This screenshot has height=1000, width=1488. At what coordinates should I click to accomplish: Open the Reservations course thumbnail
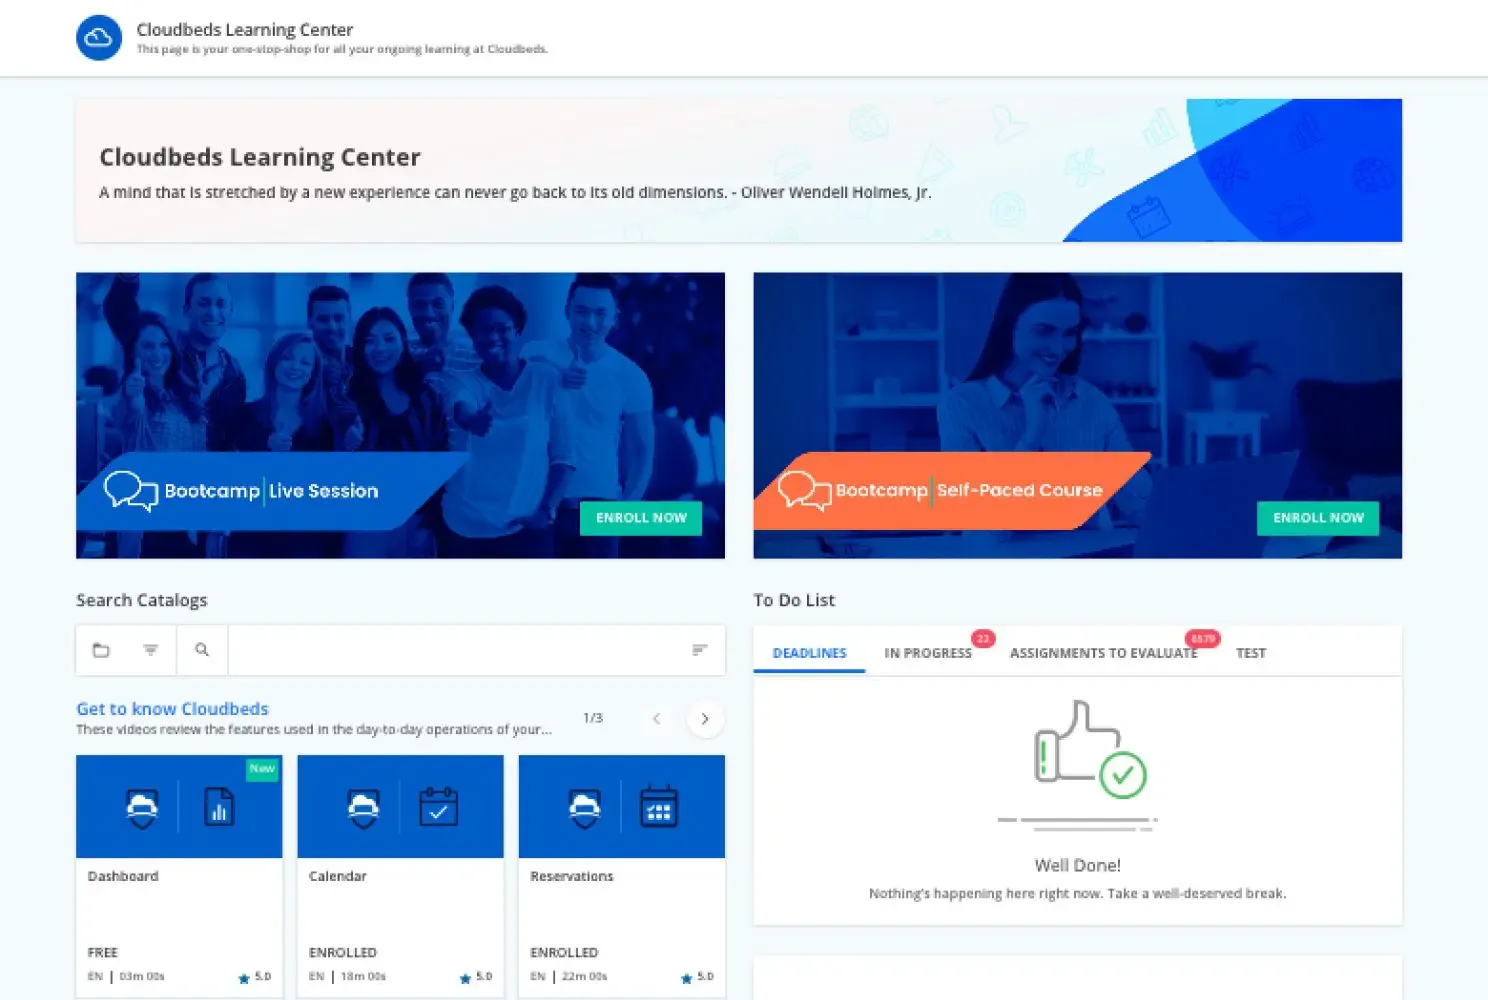[x=621, y=807]
